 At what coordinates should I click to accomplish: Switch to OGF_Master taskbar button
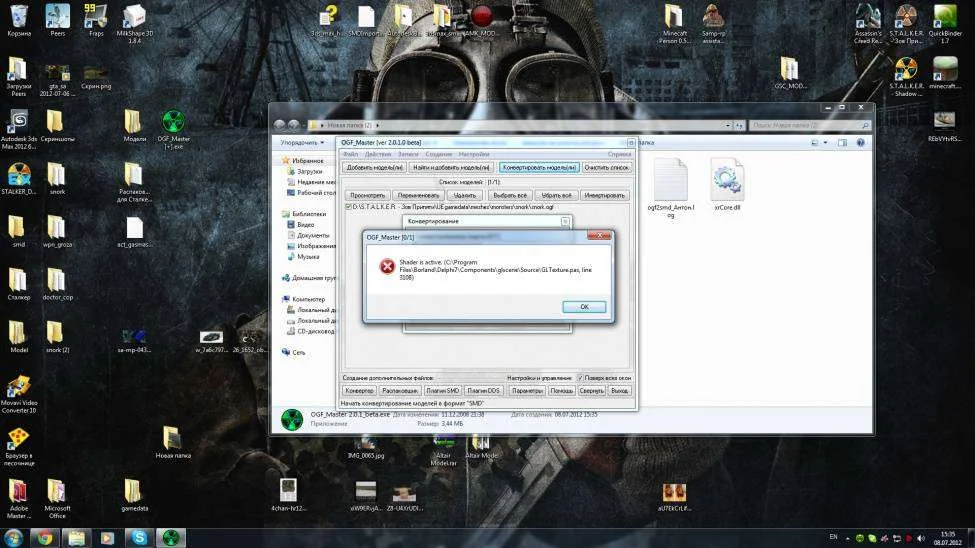[171, 537]
